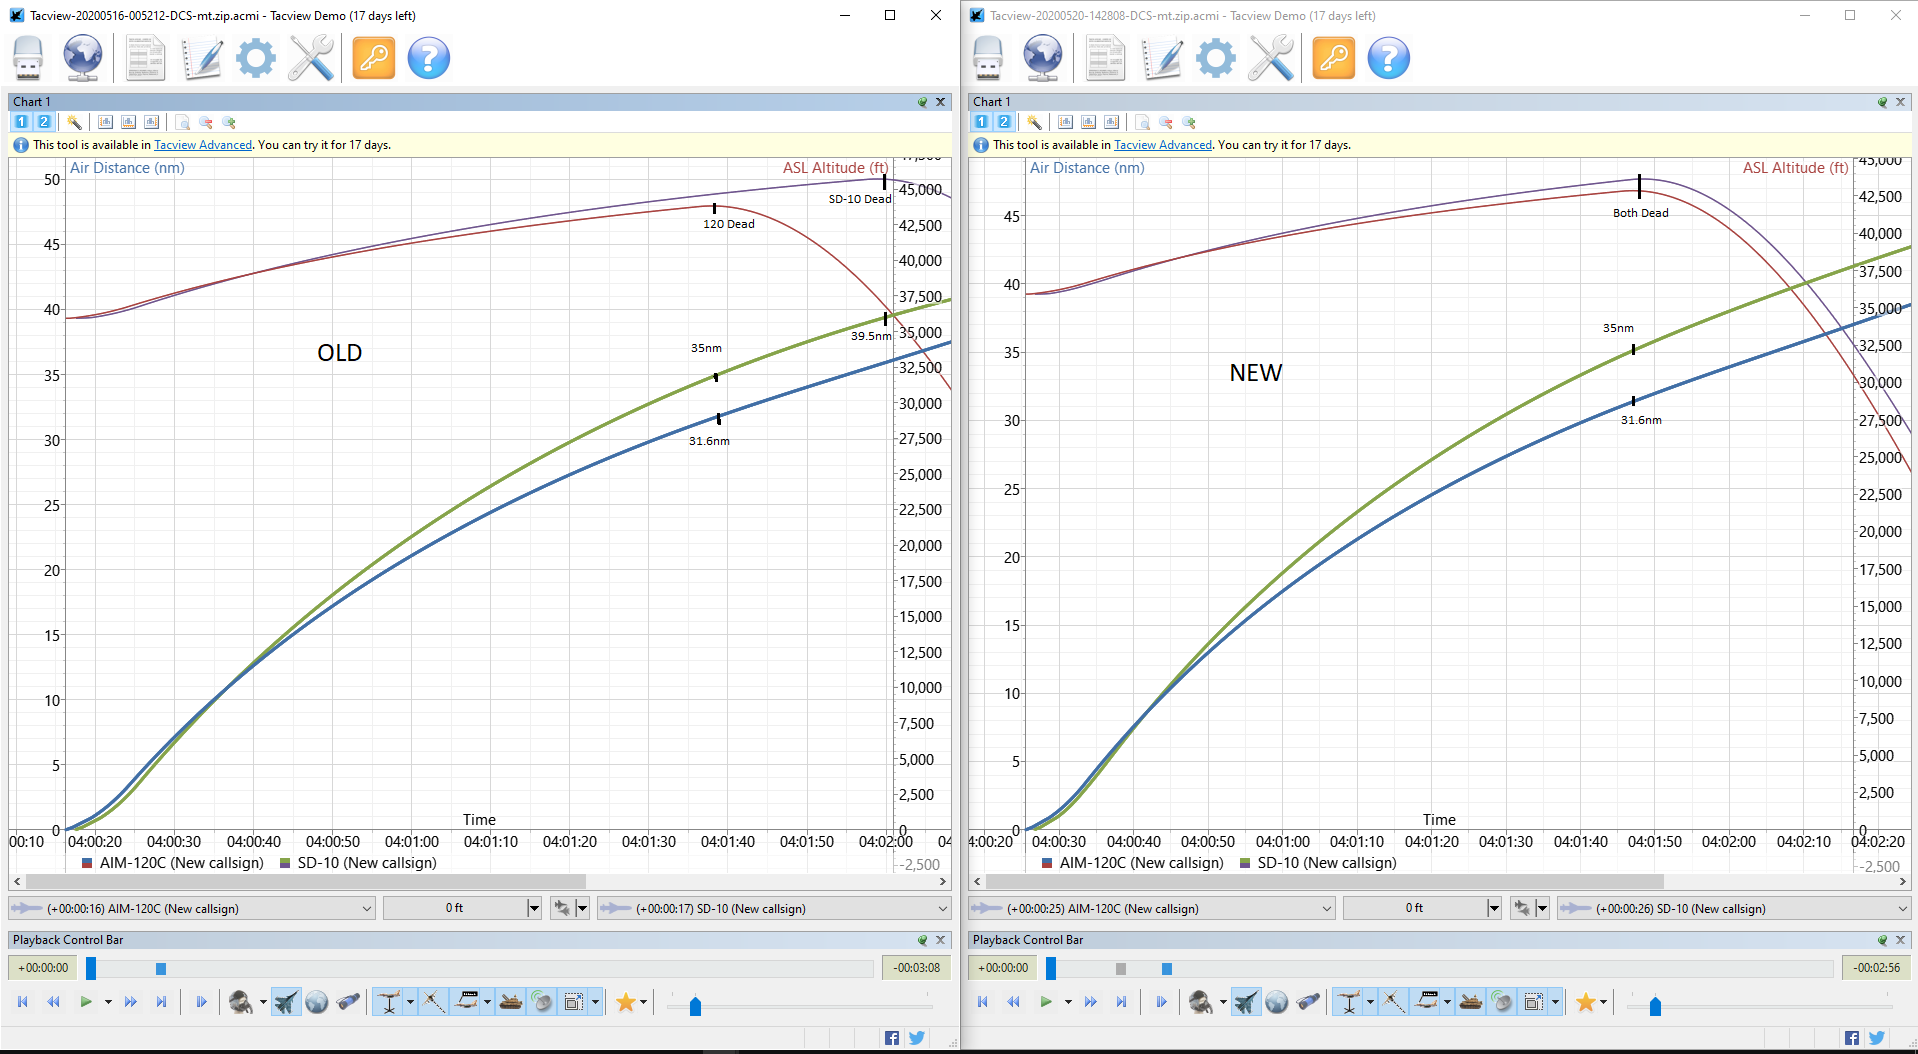Click the left playback timeline position handle
Image resolution: width=1918 pixels, height=1054 pixels.
point(91,968)
